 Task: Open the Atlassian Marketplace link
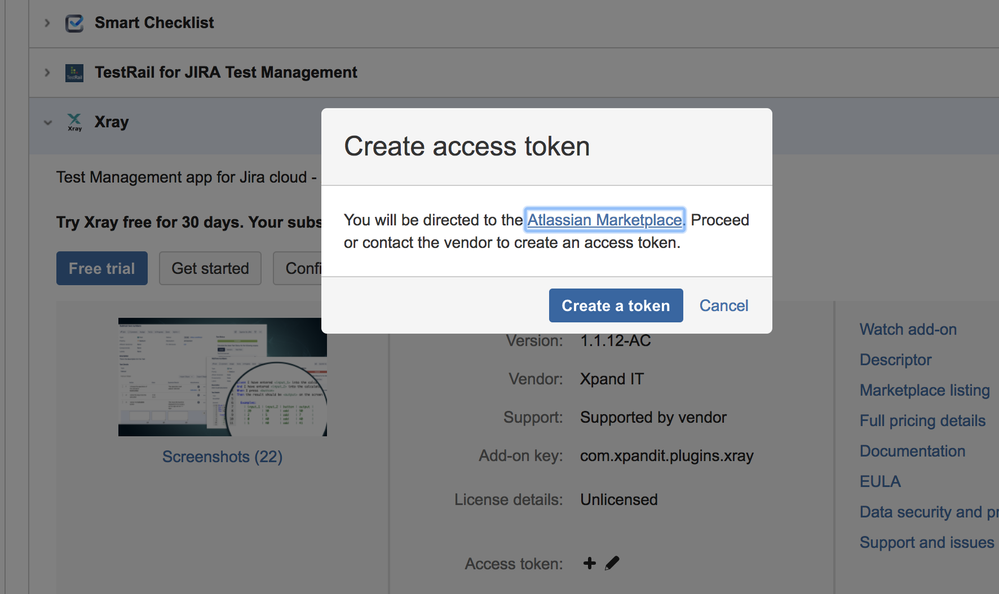coord(605,220)
